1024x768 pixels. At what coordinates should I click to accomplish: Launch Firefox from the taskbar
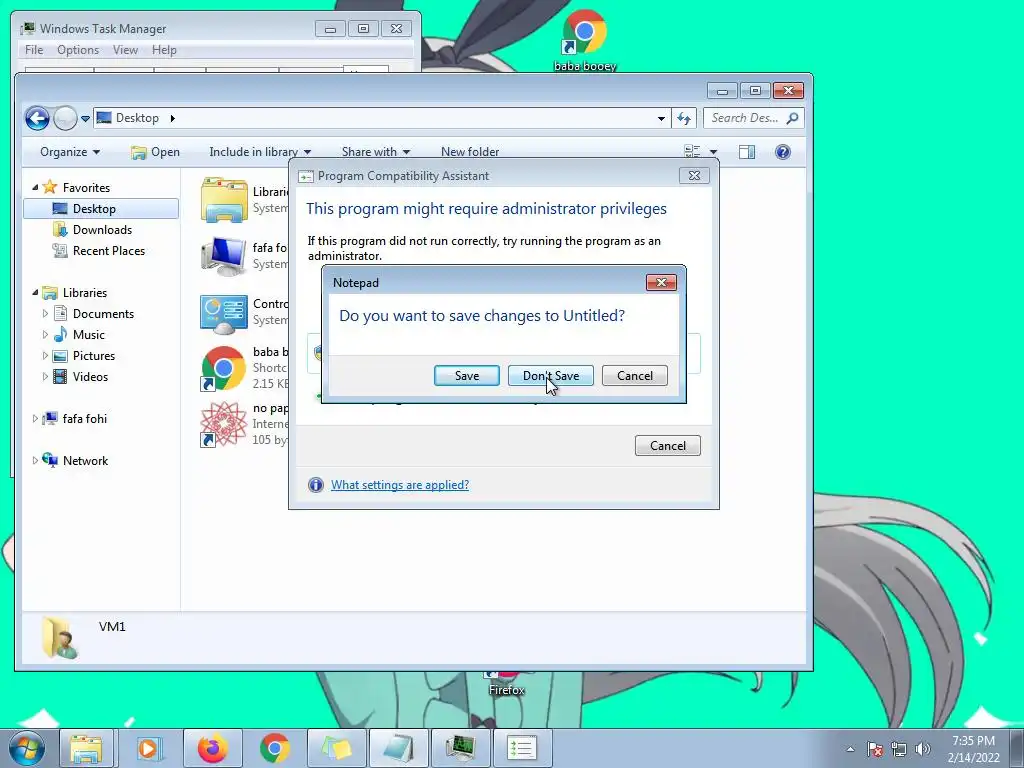(212, 748)
